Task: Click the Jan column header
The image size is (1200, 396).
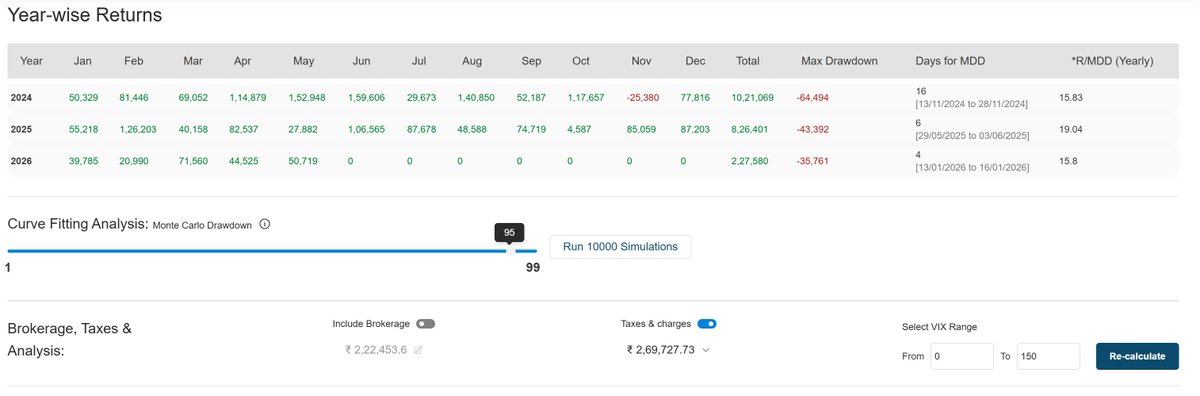Action: pyautogui.click(x=83, y=61)
